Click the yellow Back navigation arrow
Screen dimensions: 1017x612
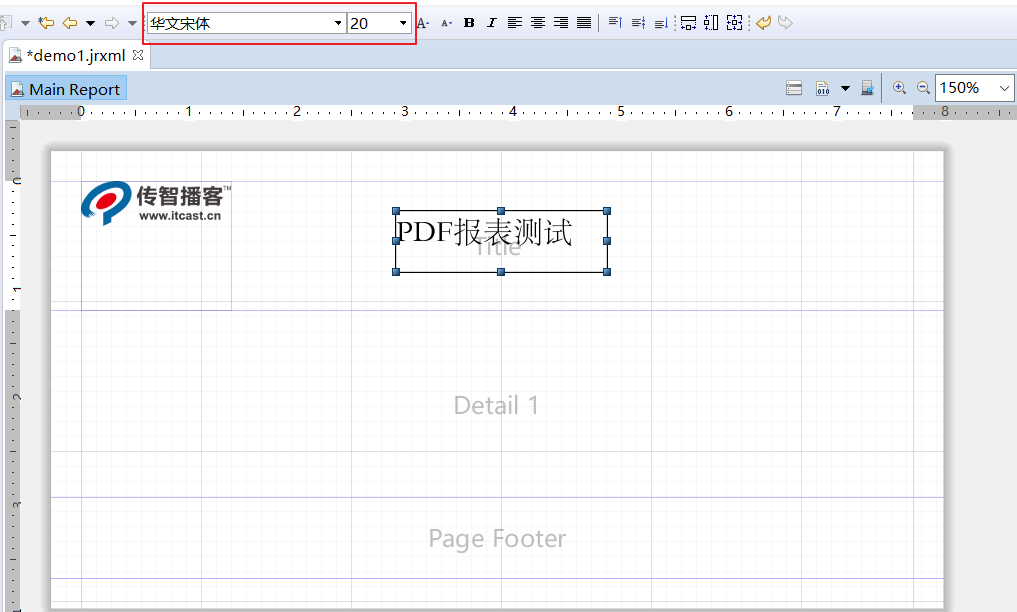(69, 23)
